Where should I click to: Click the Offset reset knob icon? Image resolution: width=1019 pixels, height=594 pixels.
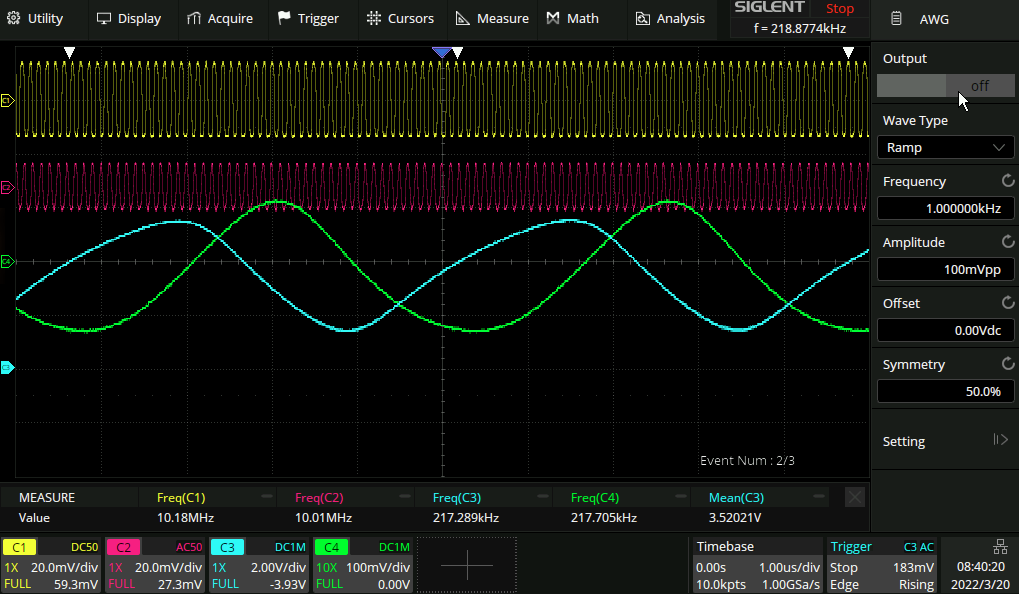pos(1007,303)
